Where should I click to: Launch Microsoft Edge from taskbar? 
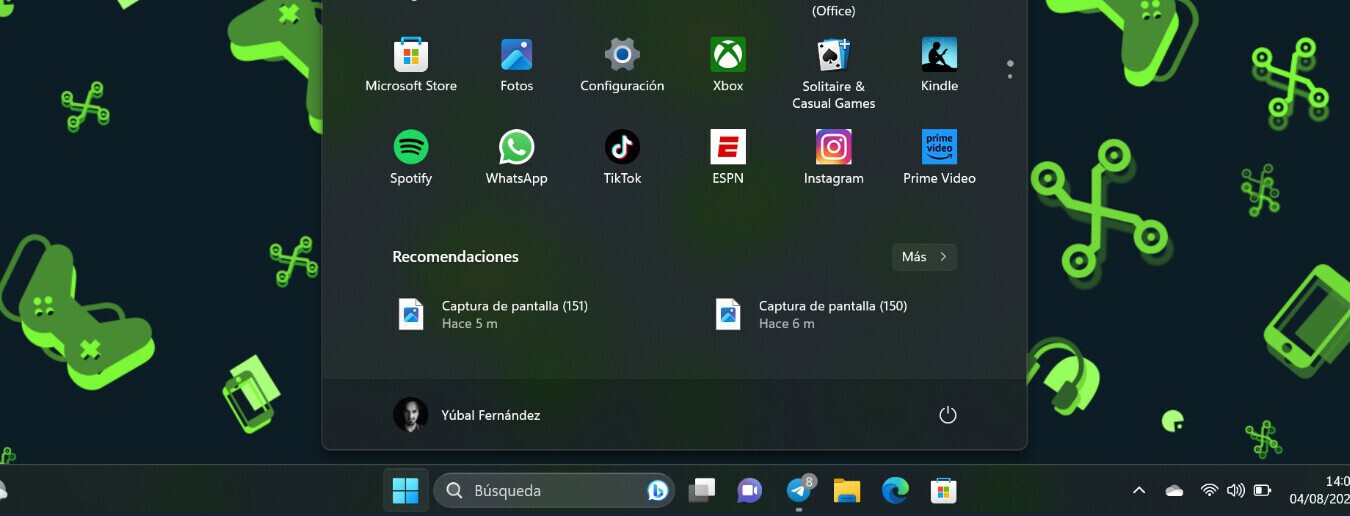pyautogui.click(x=895, y=491)
